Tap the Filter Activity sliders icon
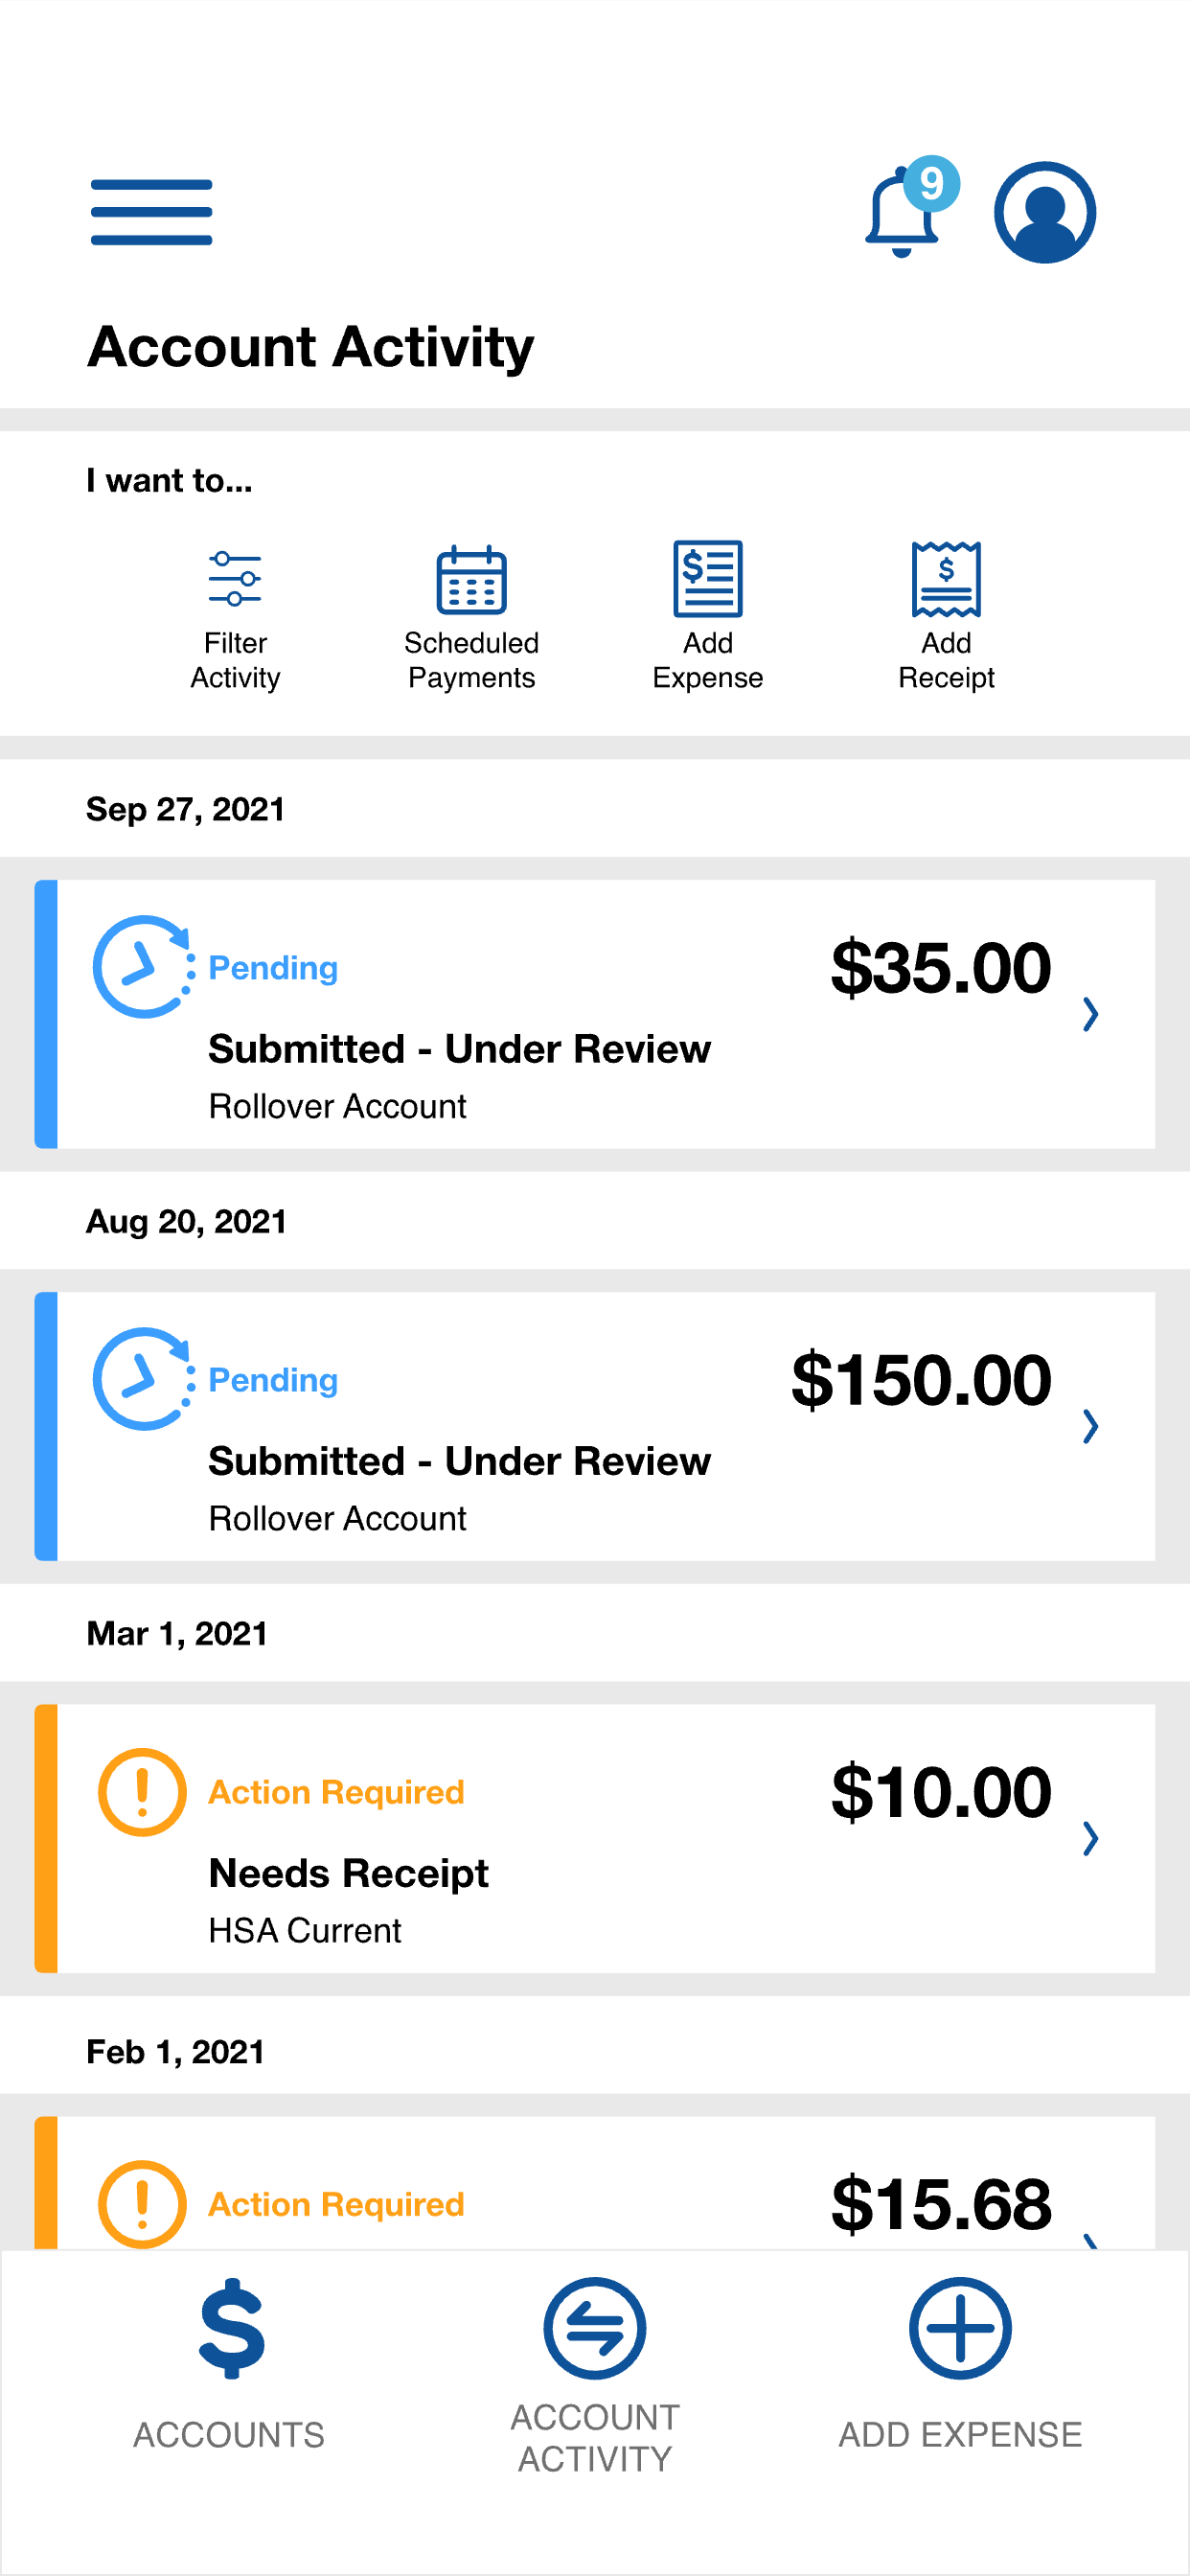Viewport: 1190px width, 2576px height. tap(235, 579)
